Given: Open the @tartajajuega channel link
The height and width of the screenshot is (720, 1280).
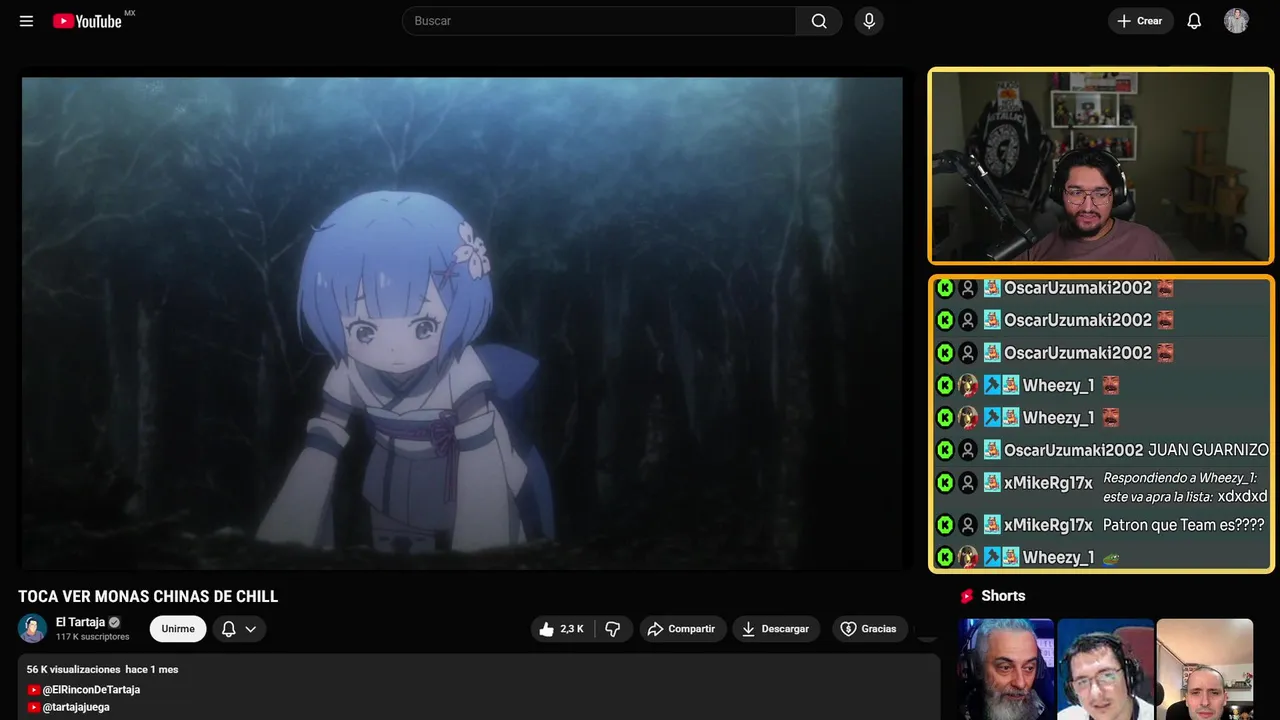Looking at the screenshot, I should pyautogui.click(x=76, y=707).
